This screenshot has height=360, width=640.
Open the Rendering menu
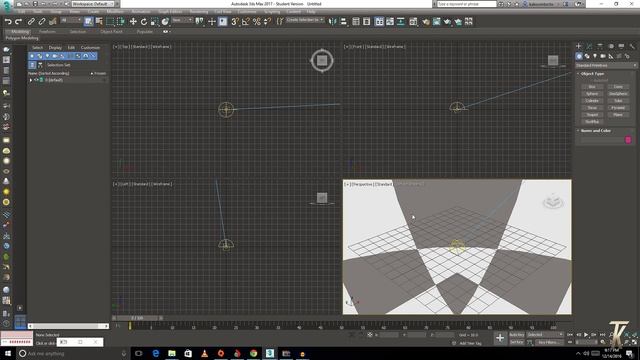(199, 12)
